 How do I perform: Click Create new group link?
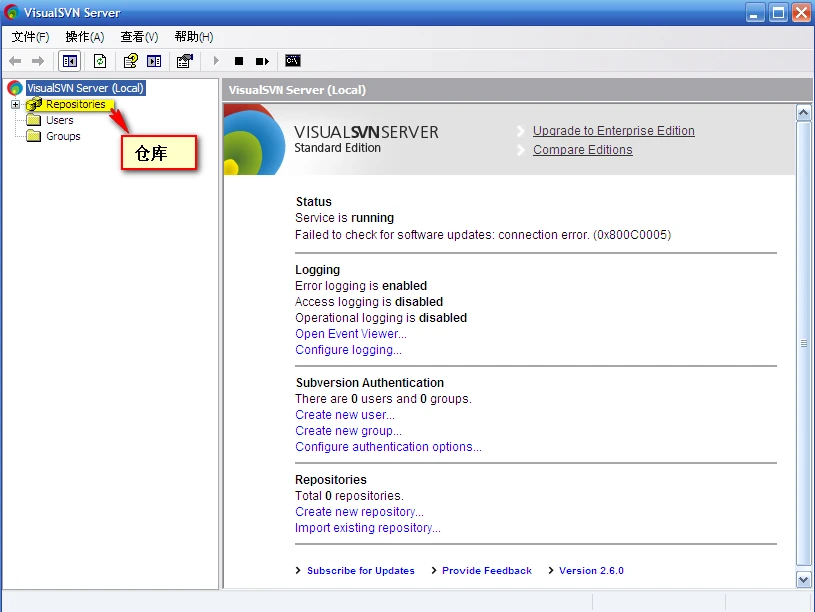(348, 431)
